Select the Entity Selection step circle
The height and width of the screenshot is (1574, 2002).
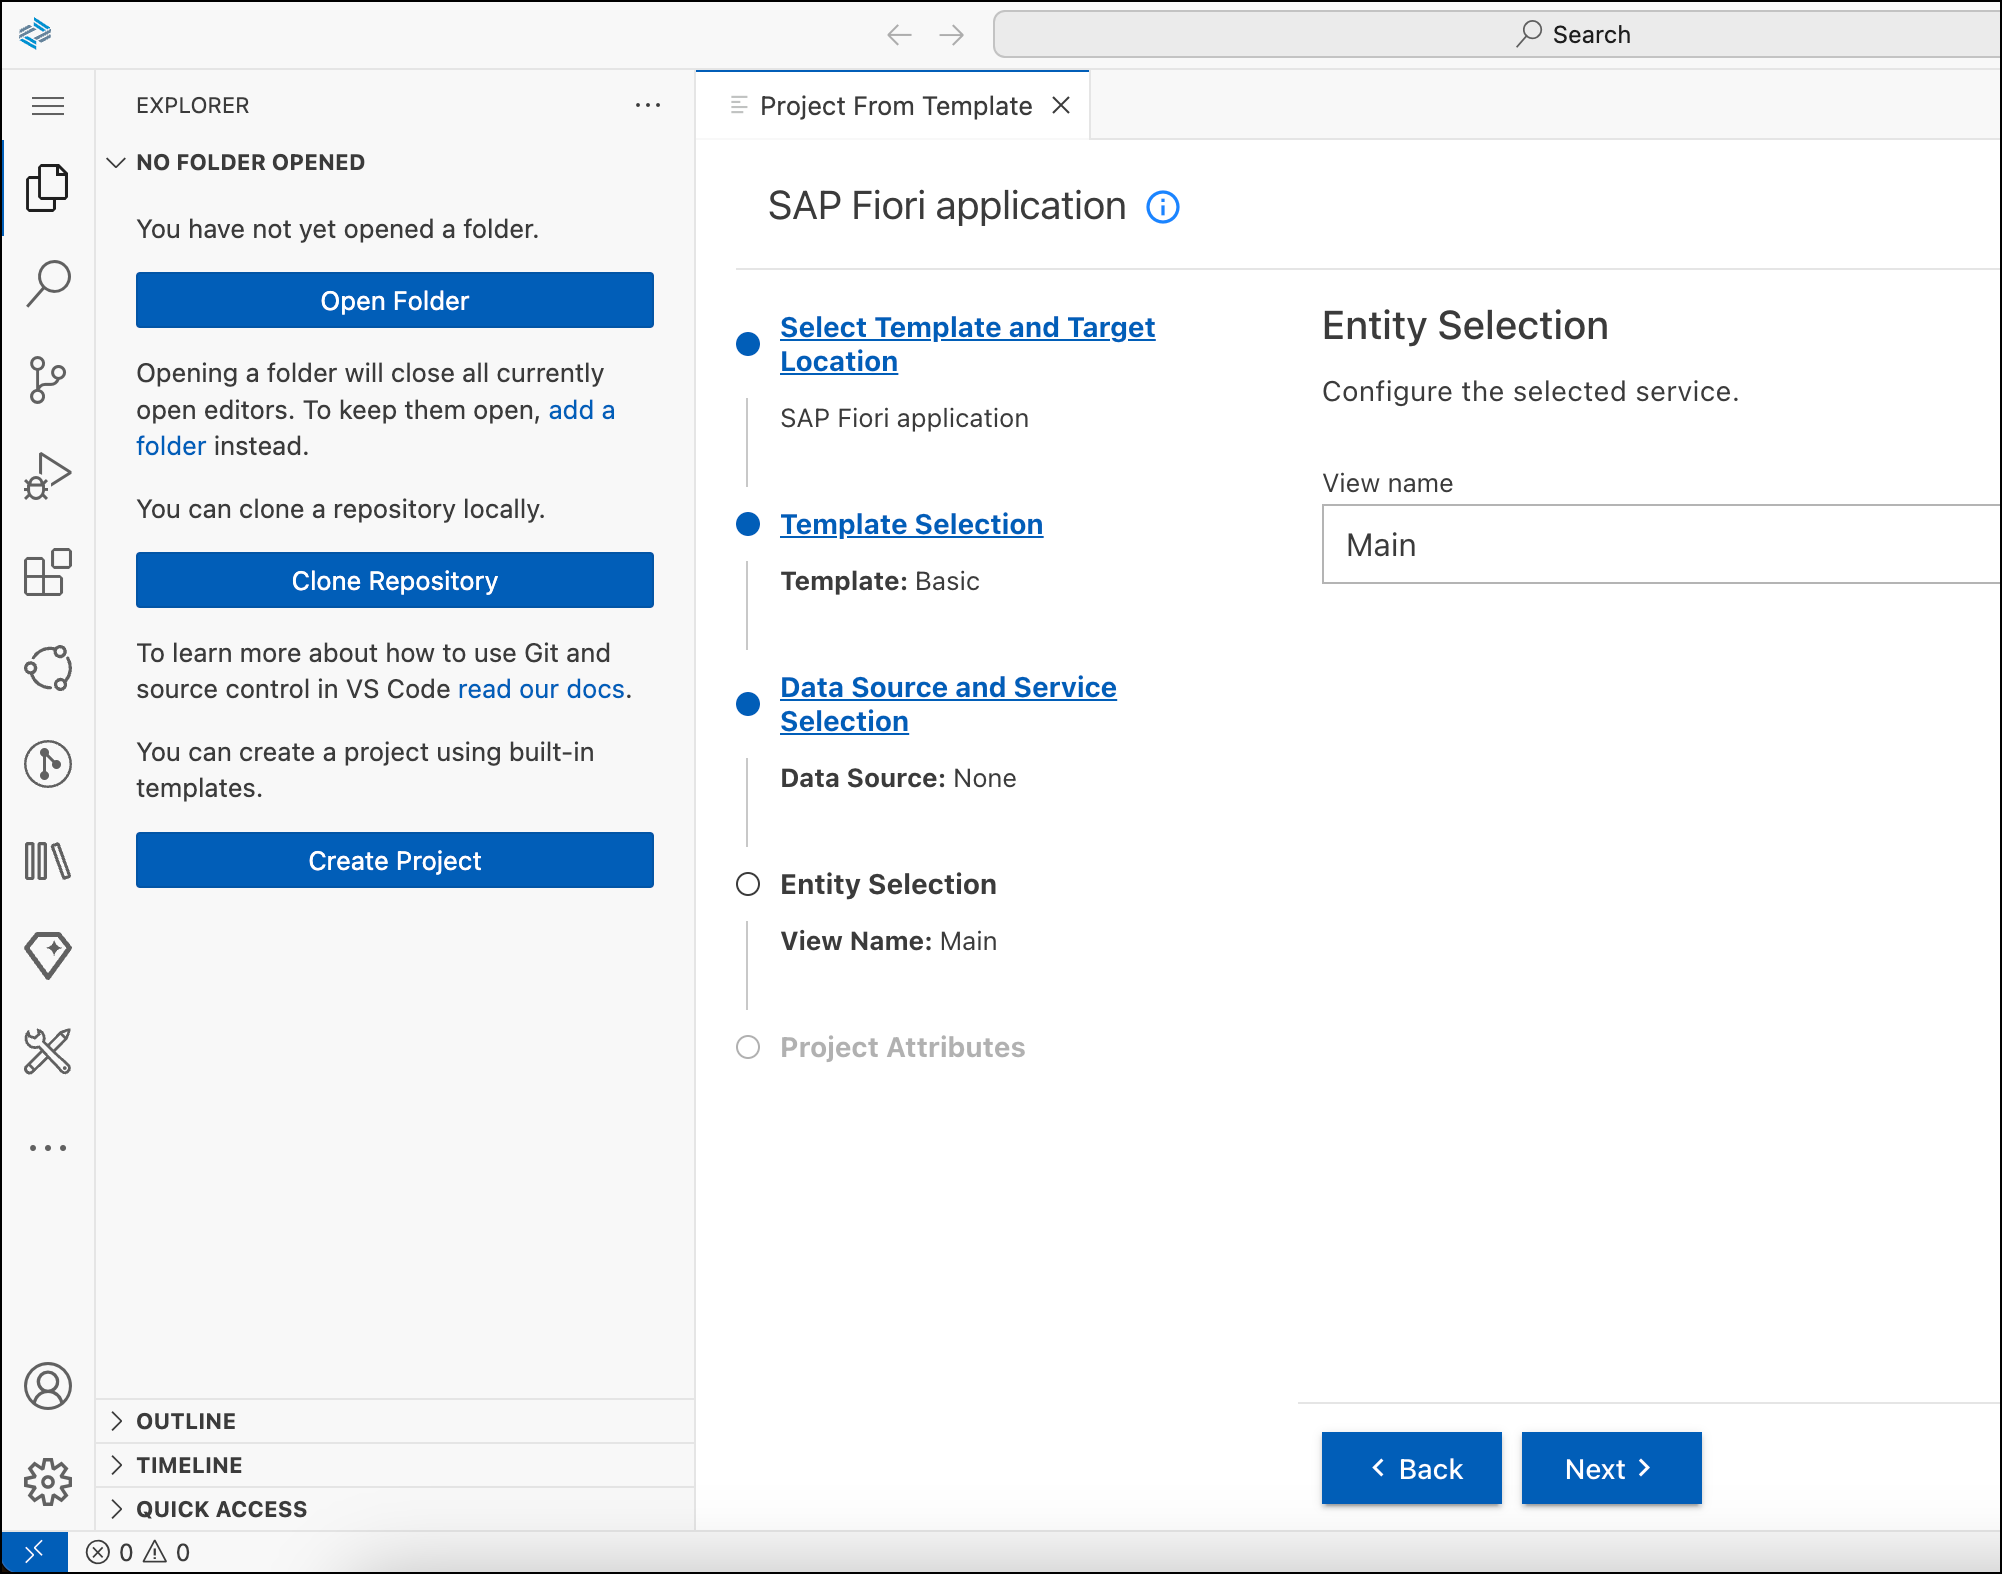pos(748,884)
